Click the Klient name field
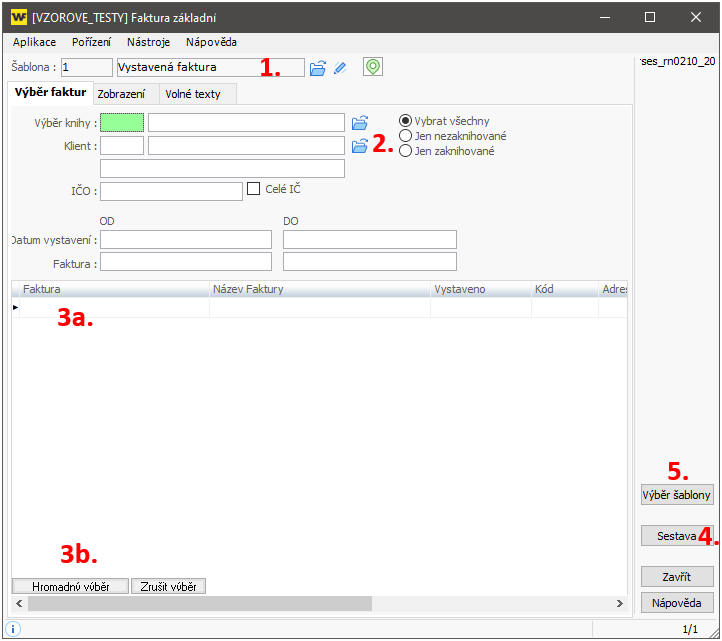This screenshot has width=722, height=641. 246,146
